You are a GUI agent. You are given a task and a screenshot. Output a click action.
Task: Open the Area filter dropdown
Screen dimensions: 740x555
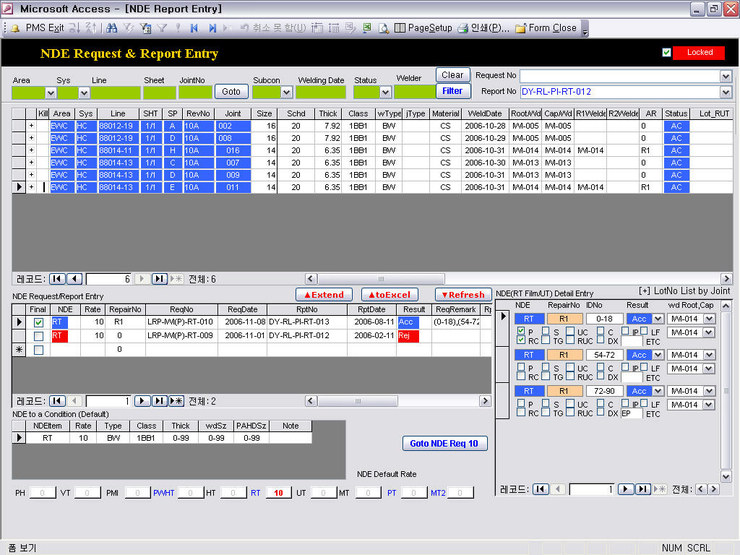[50, 93]
